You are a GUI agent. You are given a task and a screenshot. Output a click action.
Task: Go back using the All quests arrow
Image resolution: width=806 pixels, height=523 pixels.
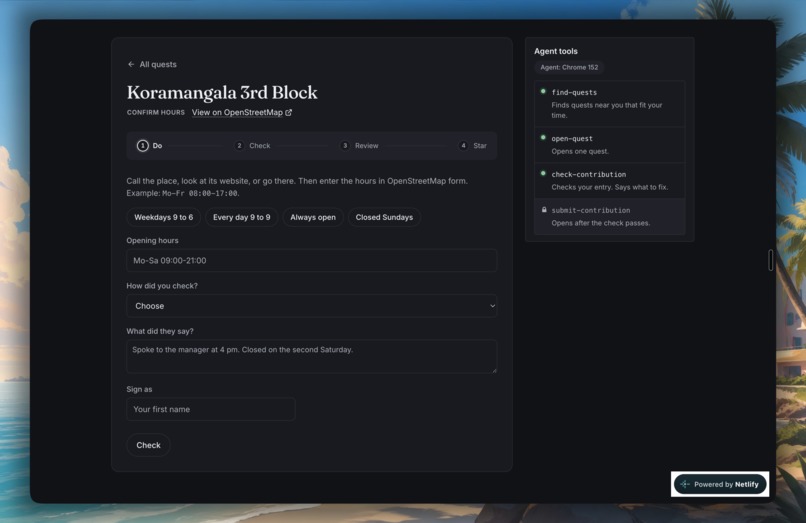(131, 64)
